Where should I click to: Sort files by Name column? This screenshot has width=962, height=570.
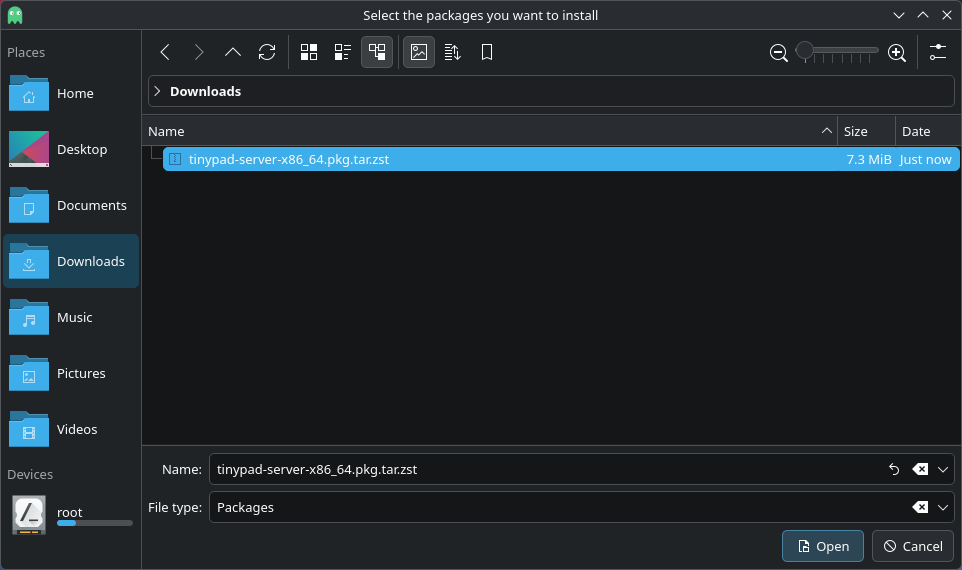[x=492, y=131]
